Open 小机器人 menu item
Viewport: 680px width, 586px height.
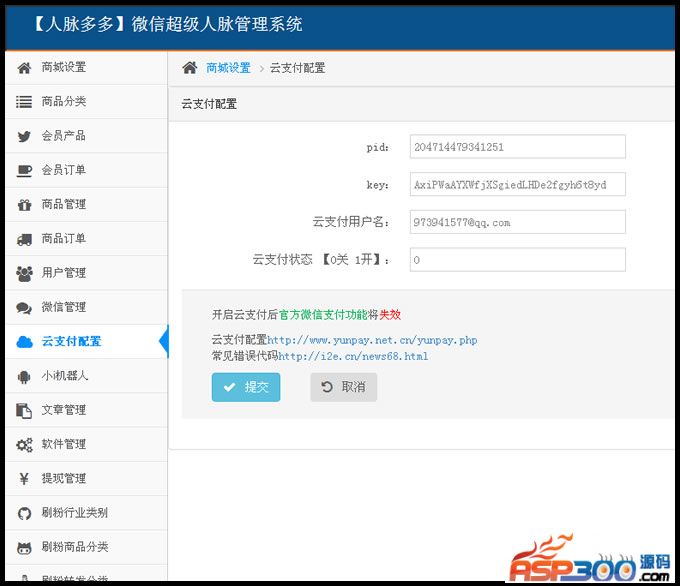(87, 376)
